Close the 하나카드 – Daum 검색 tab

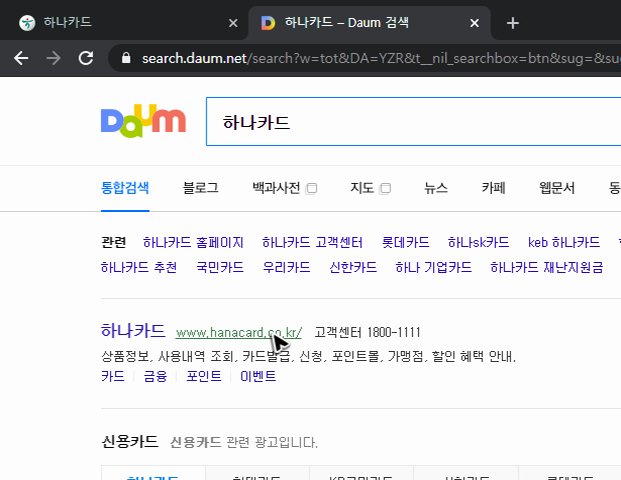(474, 23)
